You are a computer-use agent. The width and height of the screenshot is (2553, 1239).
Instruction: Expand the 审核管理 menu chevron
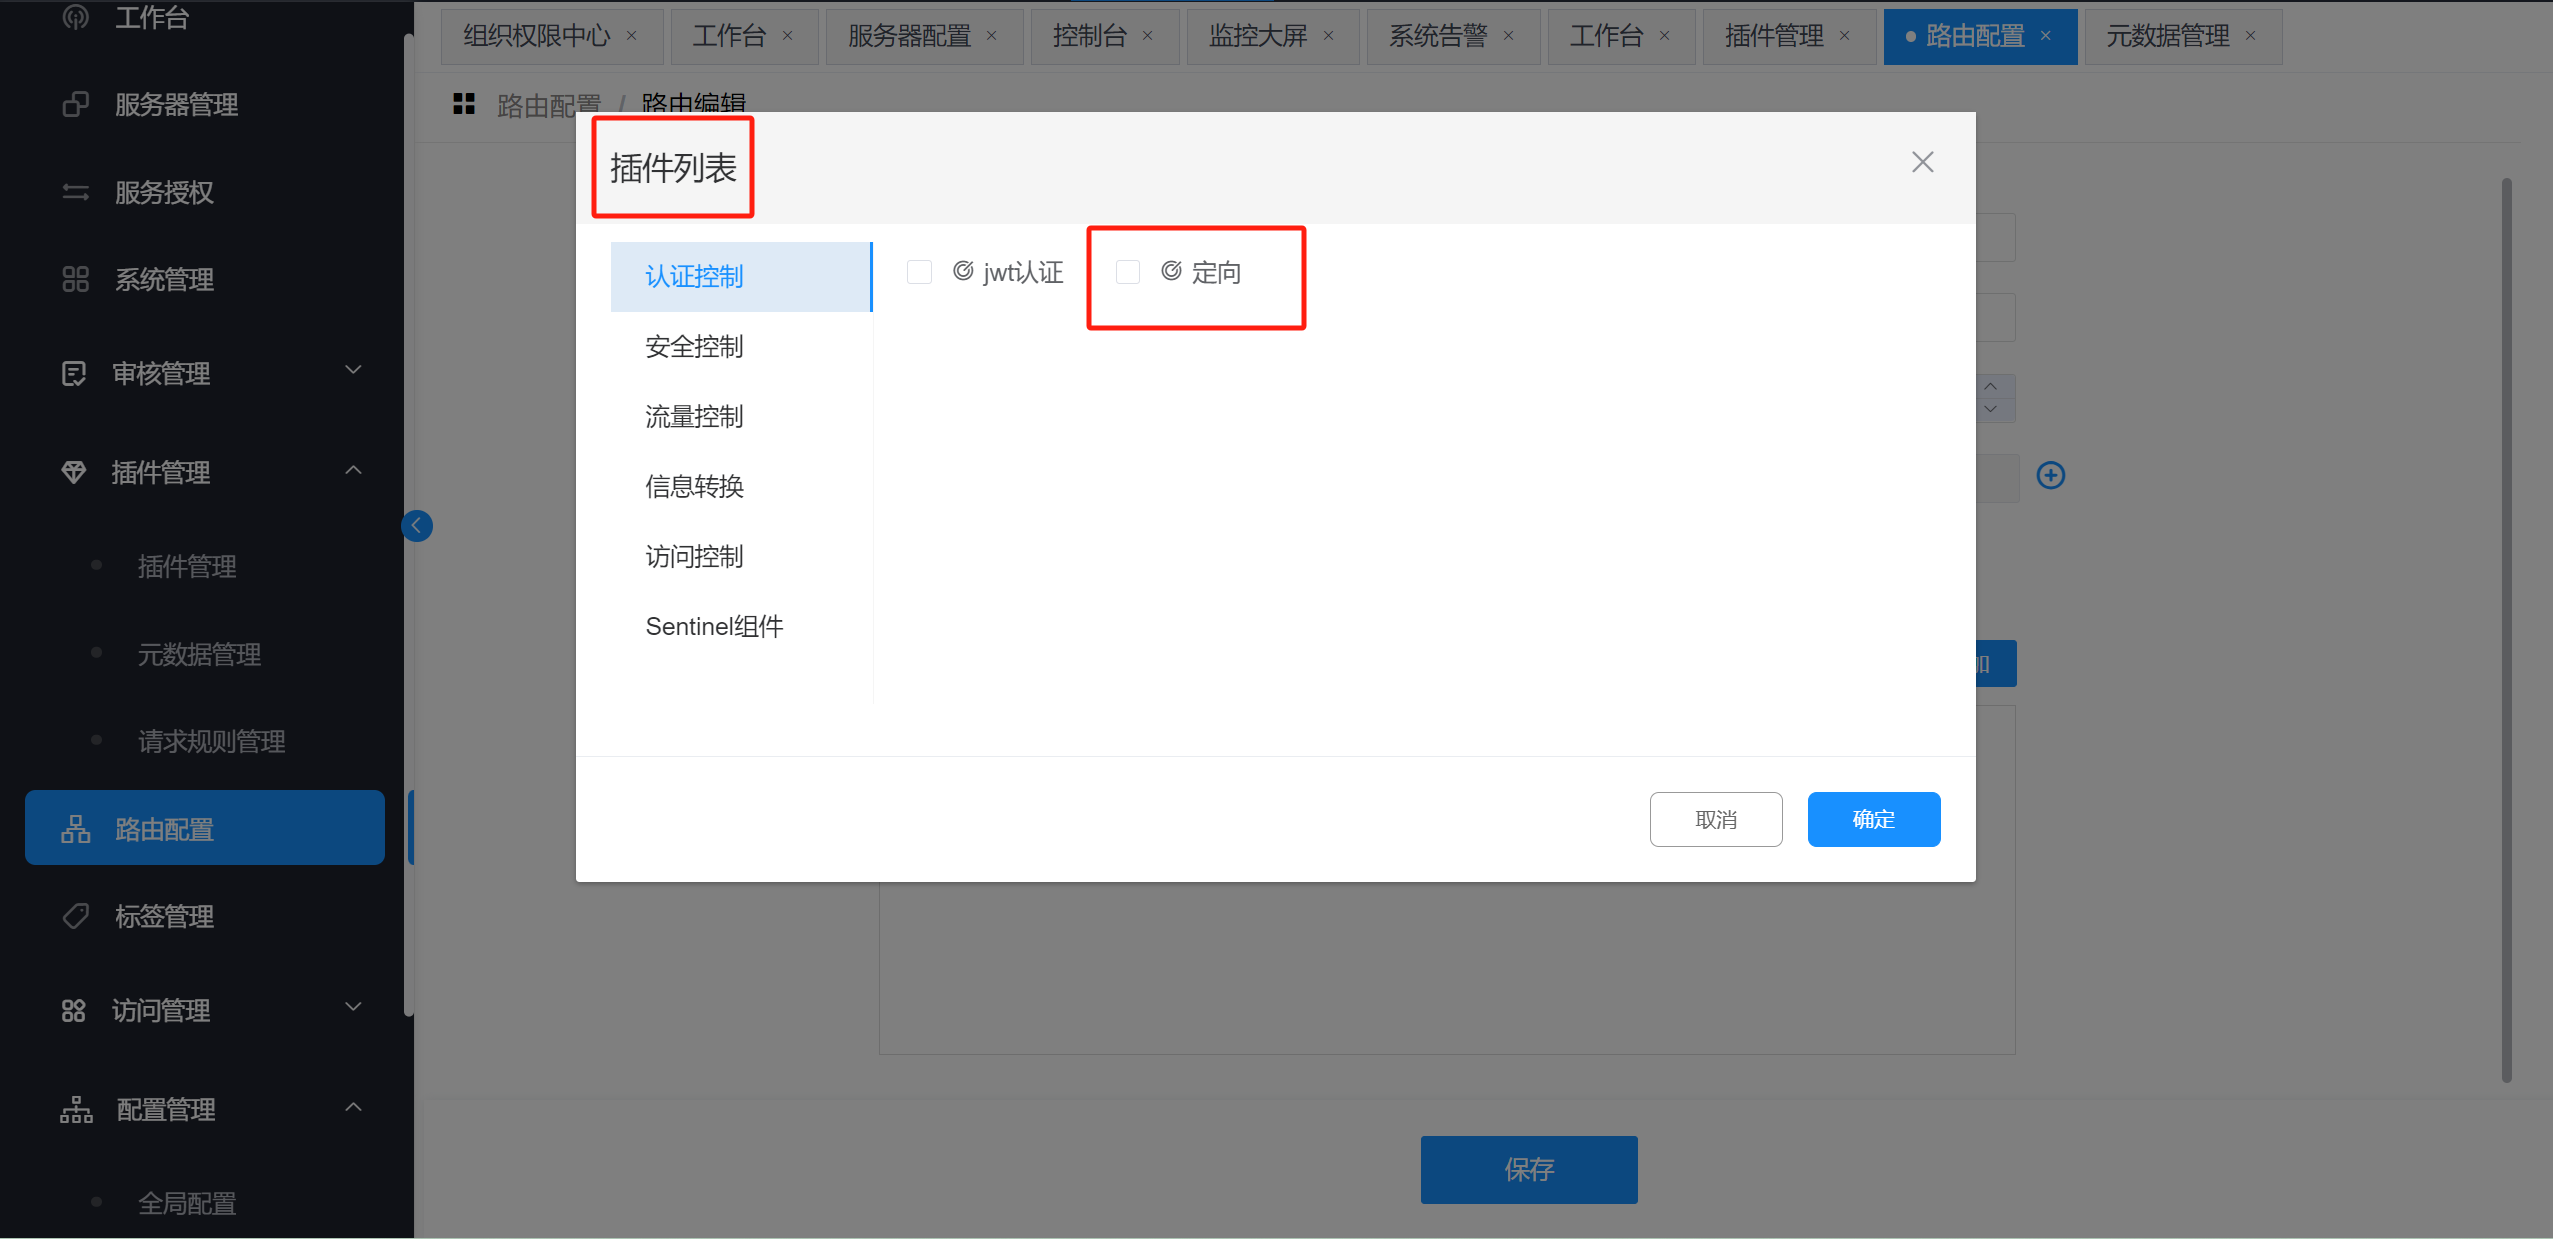click(x=353, y=370)
